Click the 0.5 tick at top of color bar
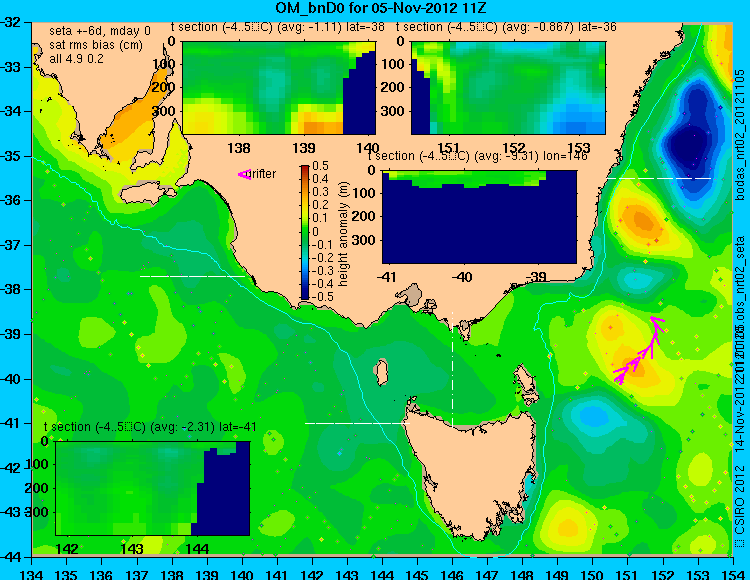 [320, 166]
